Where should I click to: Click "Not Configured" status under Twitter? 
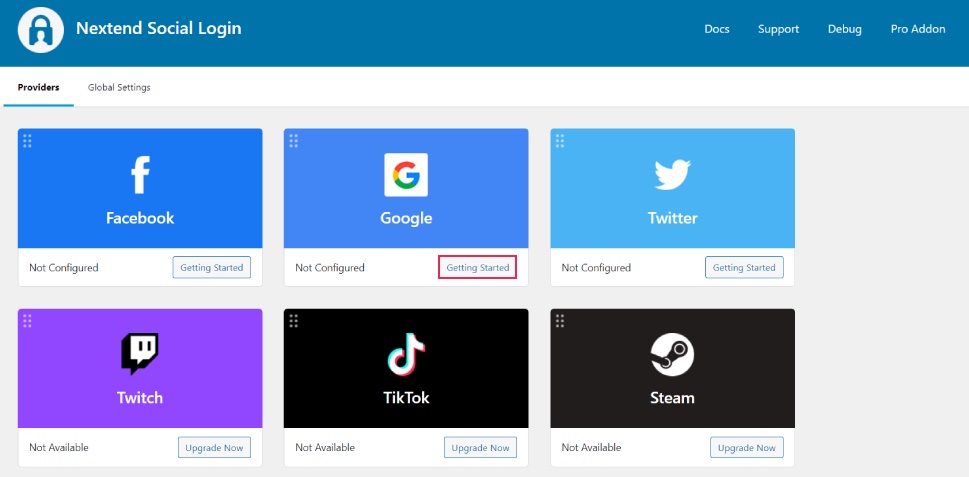(596, 268)
